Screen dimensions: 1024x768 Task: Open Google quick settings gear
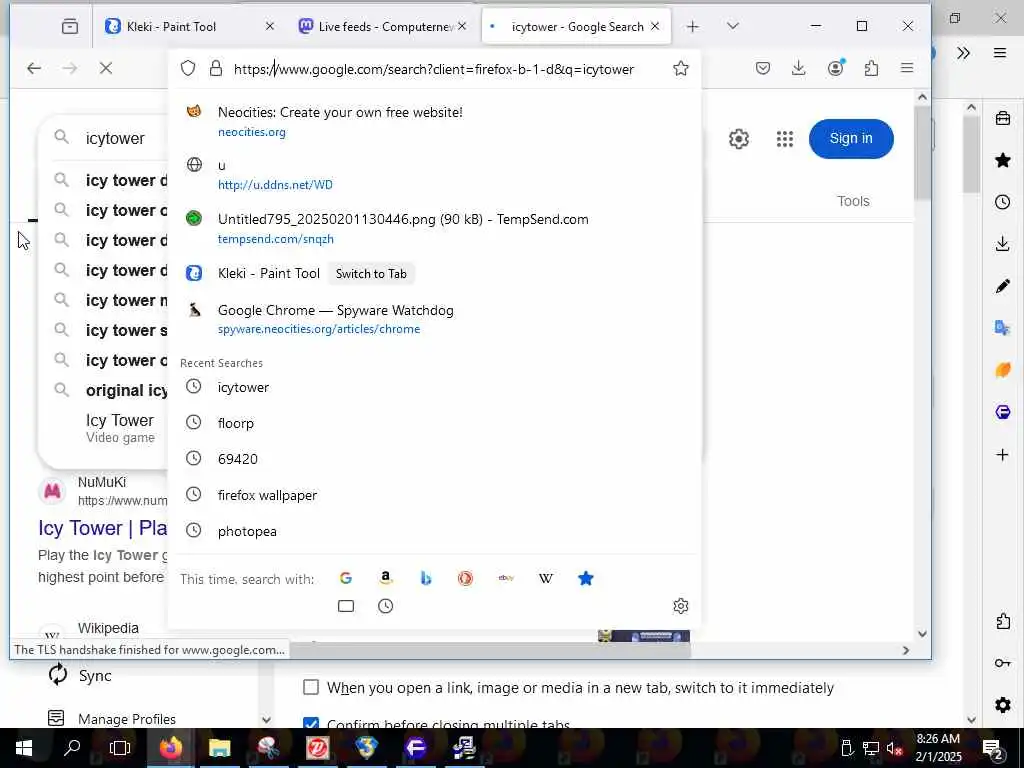coord(739,138)
